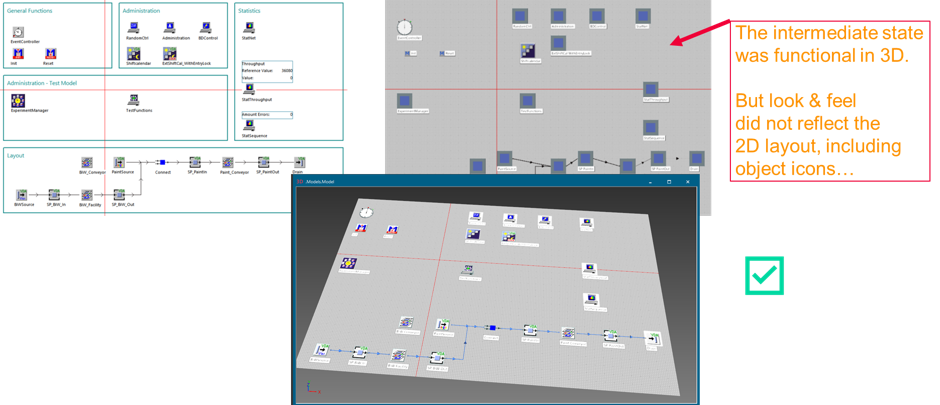The width and height of the screenshot is (940, 405).
Task: Select the Drain object in 2D Layout
Action: [x=299, y=162]
